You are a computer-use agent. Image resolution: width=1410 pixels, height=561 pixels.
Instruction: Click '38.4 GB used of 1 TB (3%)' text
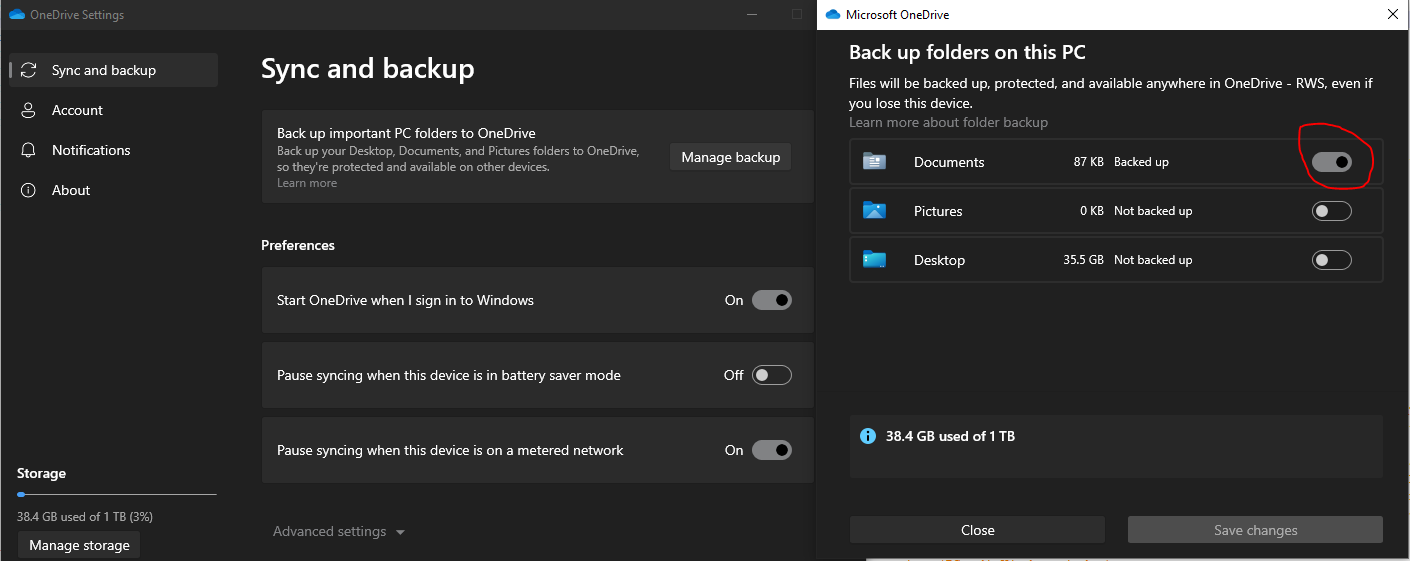click(85, 517)
